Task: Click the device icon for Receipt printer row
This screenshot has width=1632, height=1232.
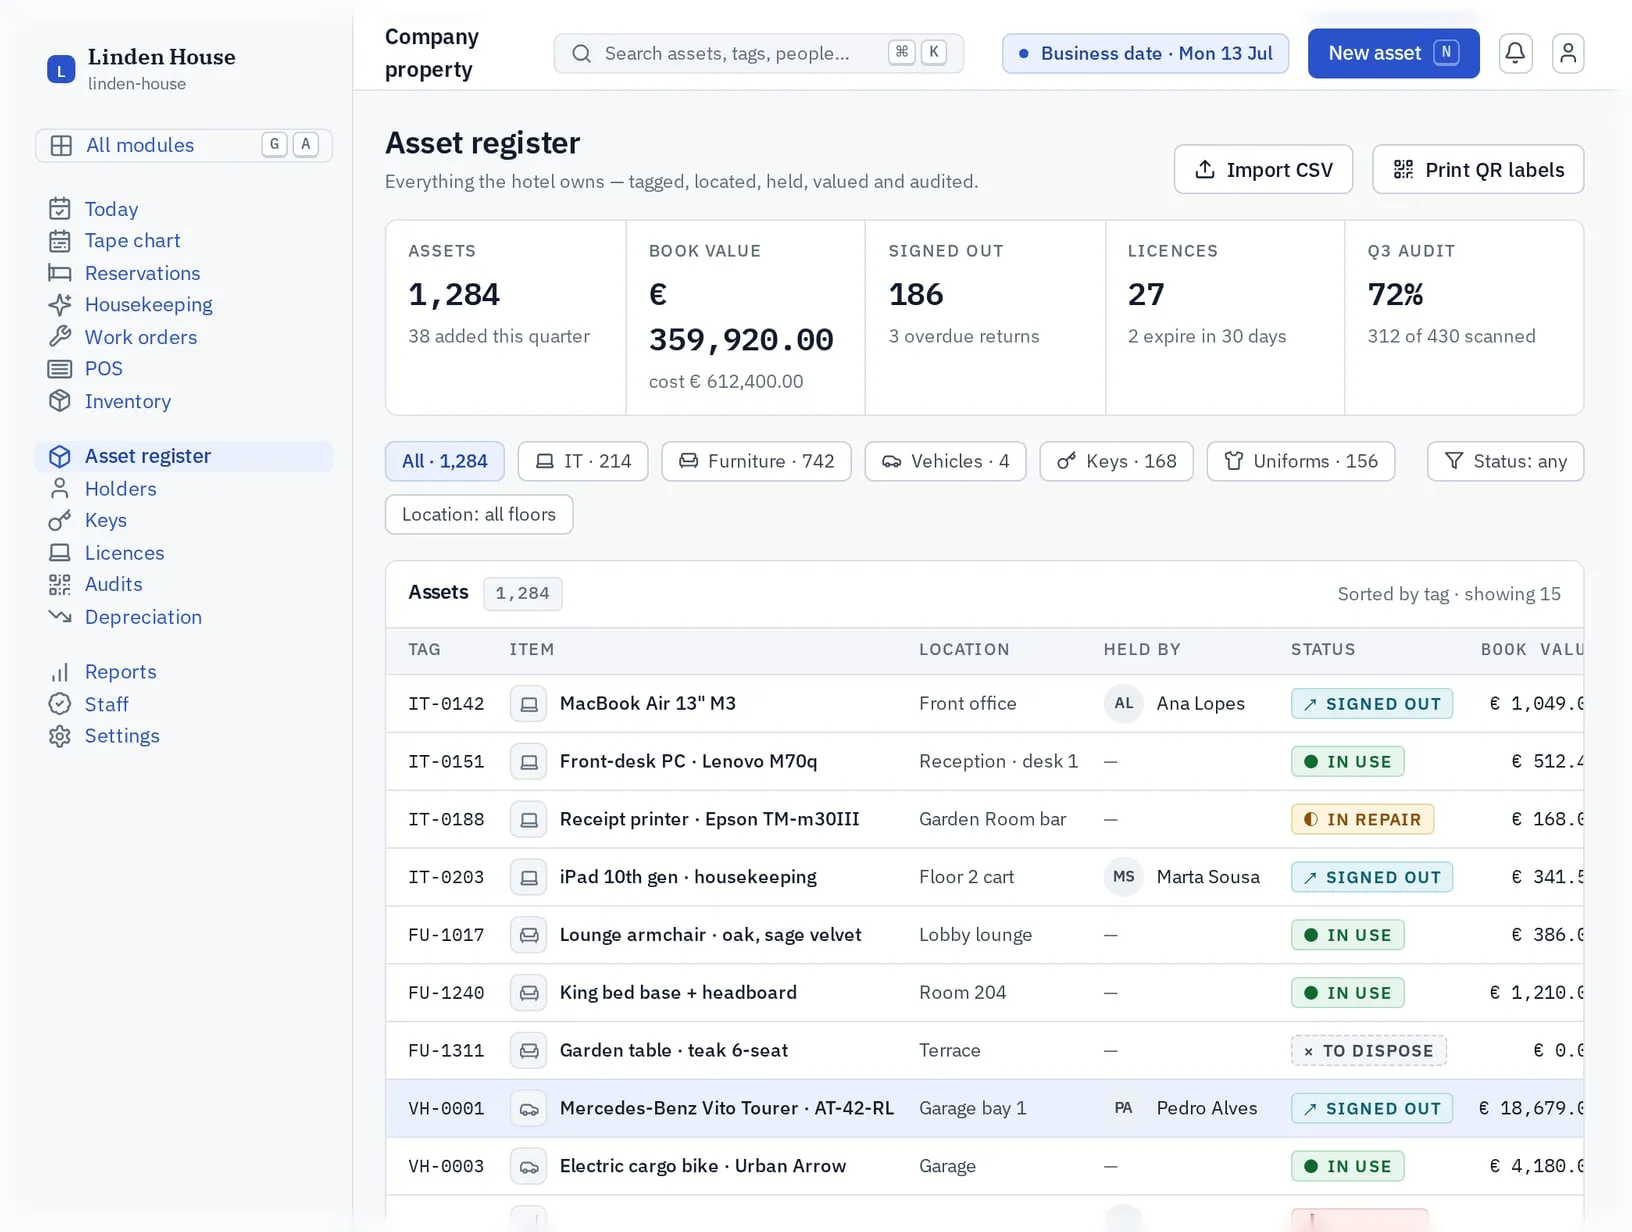Action: tap(529, 819)
